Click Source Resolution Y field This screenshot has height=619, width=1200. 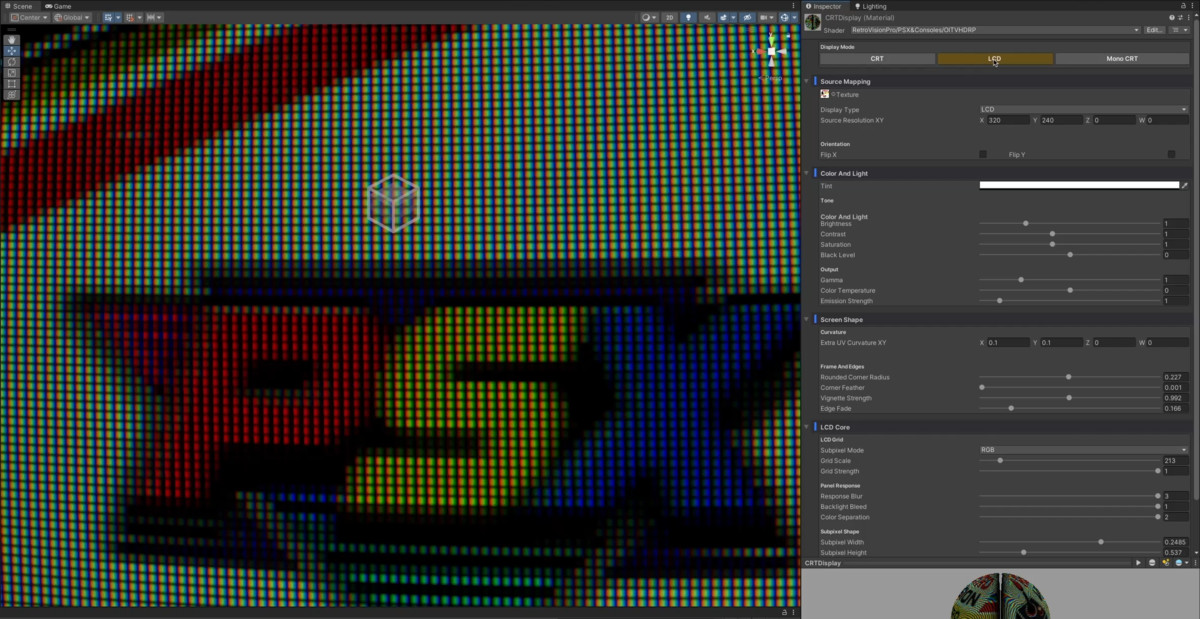[1061, 120]
